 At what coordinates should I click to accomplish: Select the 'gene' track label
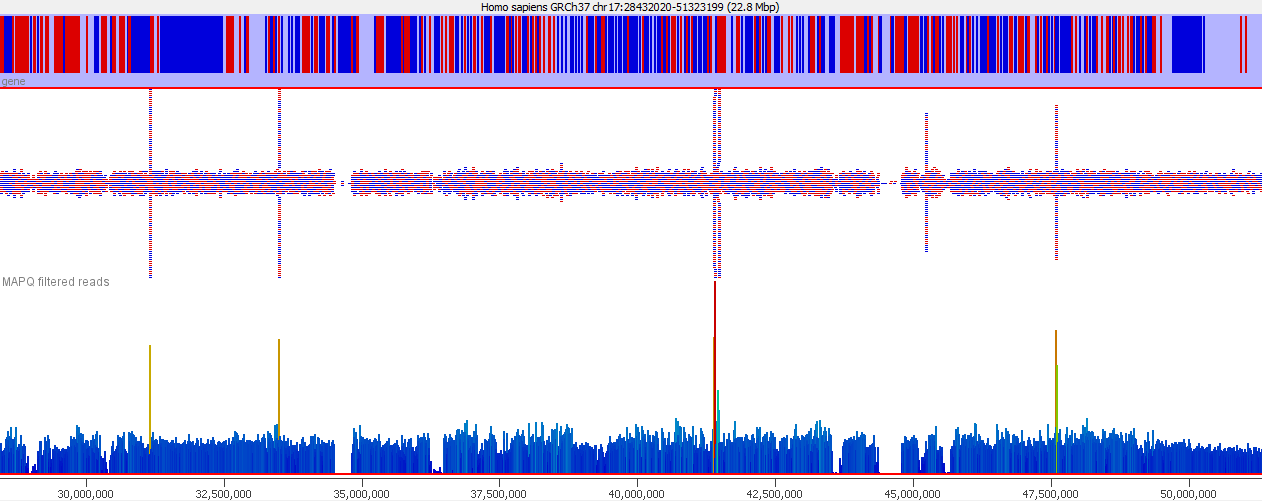[x=14, y=81]
